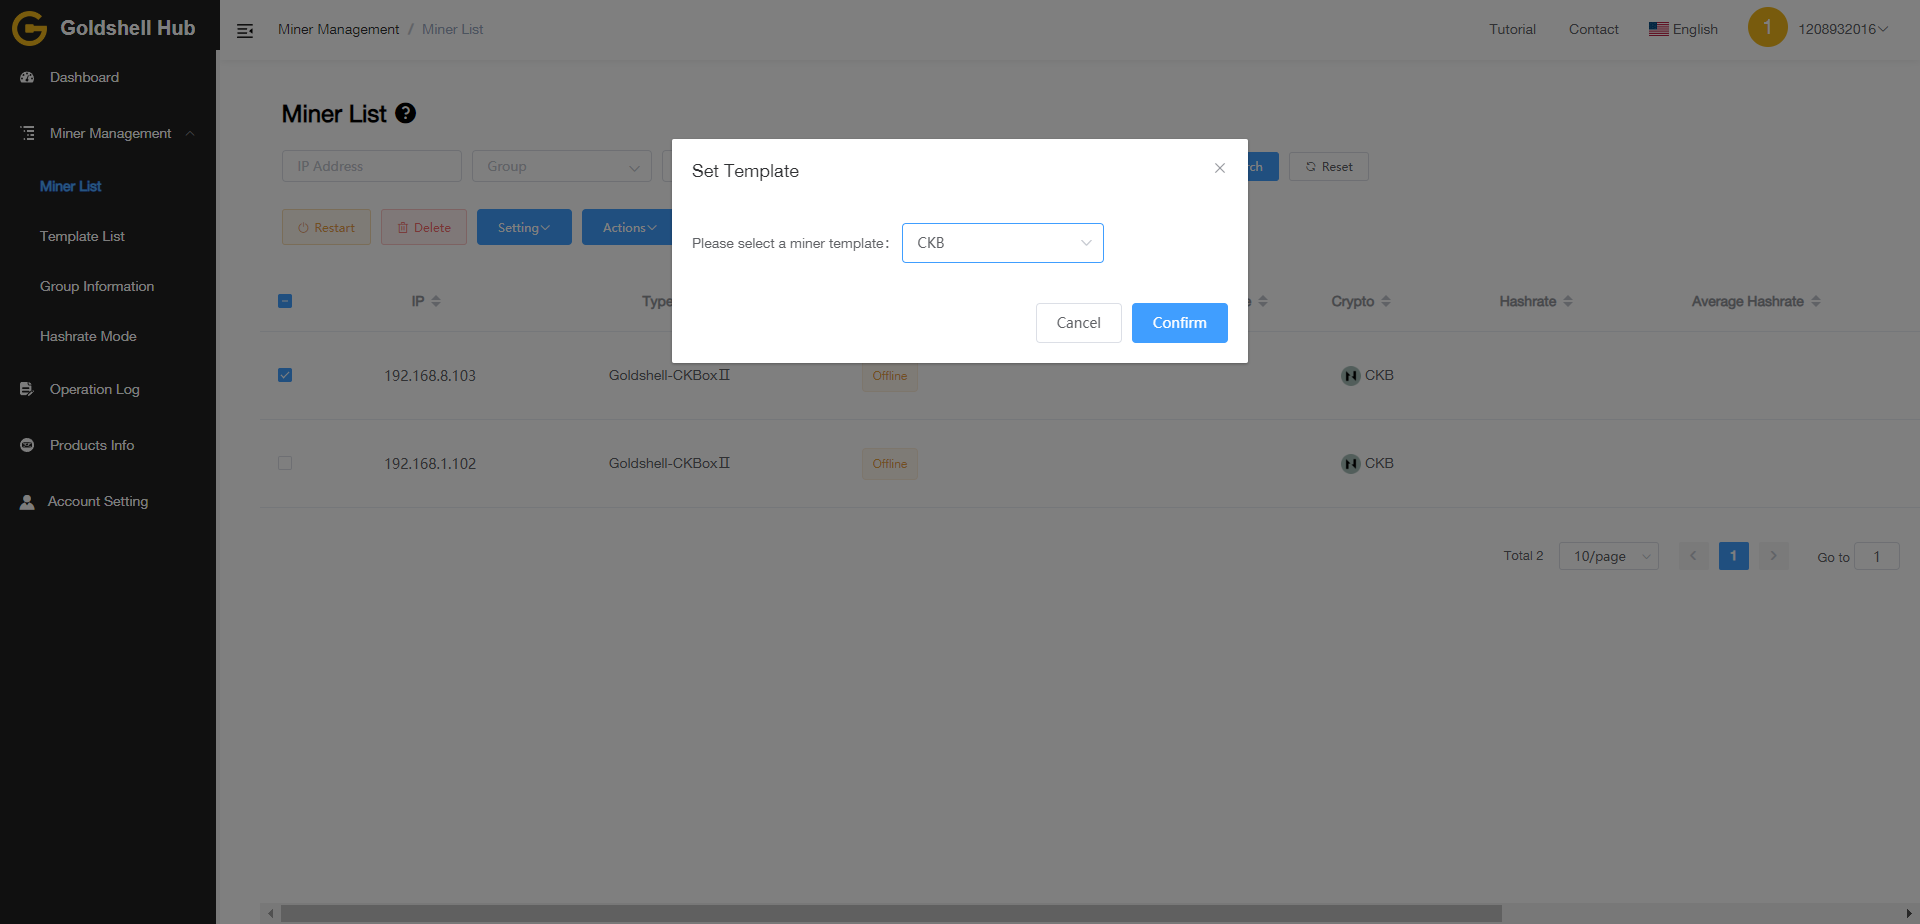Click the Operation Log sidebar icon
Viewport: 1920px width, 924px height.
27,390
